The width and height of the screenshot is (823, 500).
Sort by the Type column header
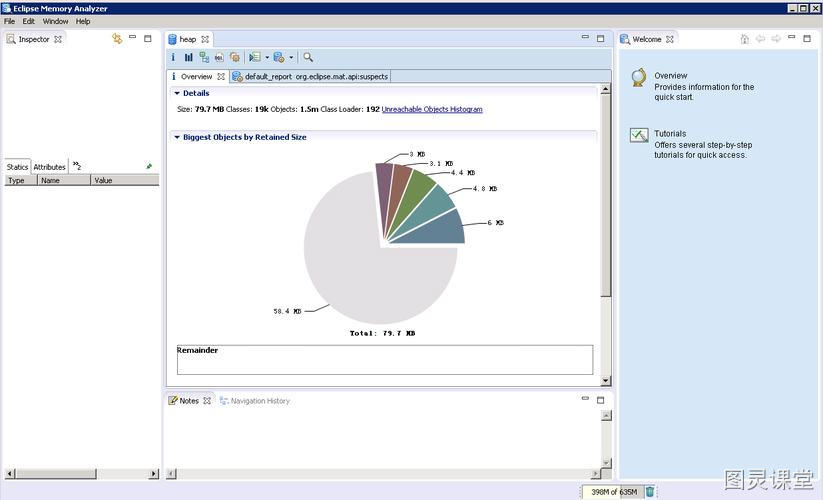20,180
